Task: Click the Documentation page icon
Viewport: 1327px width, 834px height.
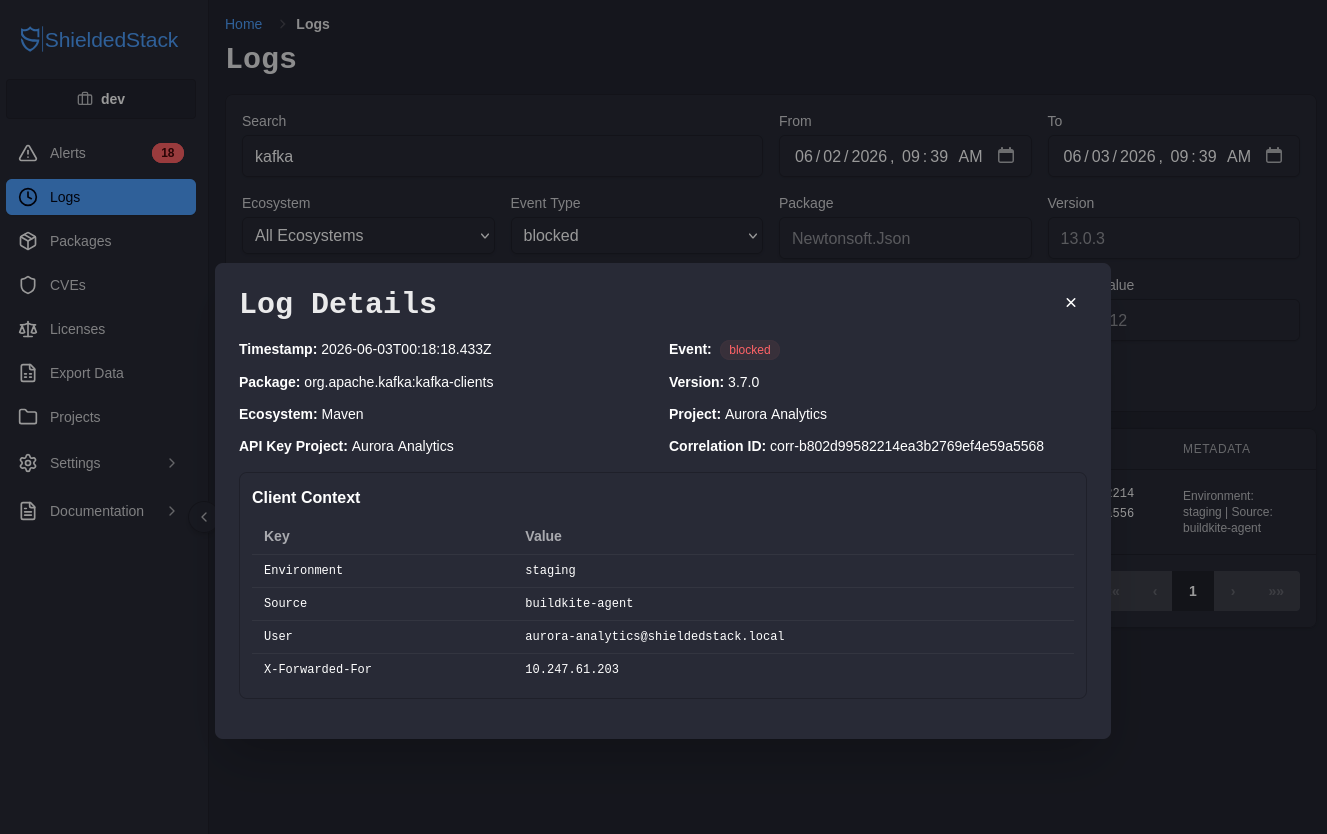Action: tap(28, 511)
